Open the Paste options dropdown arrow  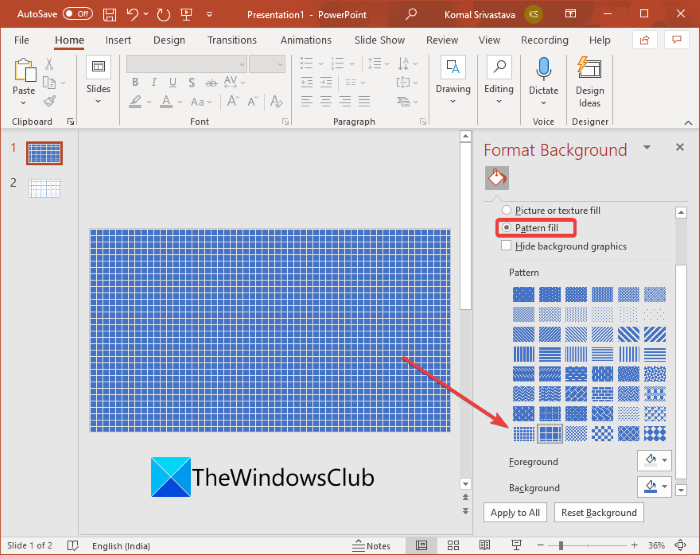pyautogui.click(x=24, y=103)
